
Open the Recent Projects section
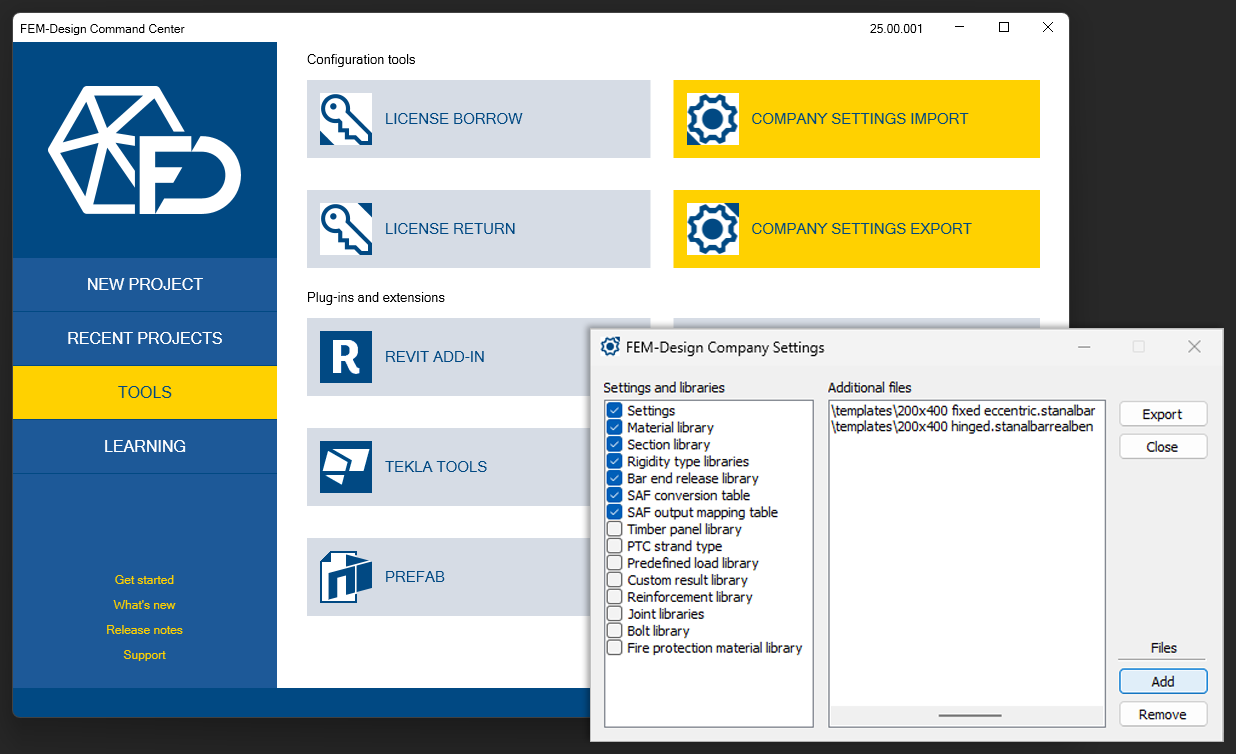tap(145, 339)
